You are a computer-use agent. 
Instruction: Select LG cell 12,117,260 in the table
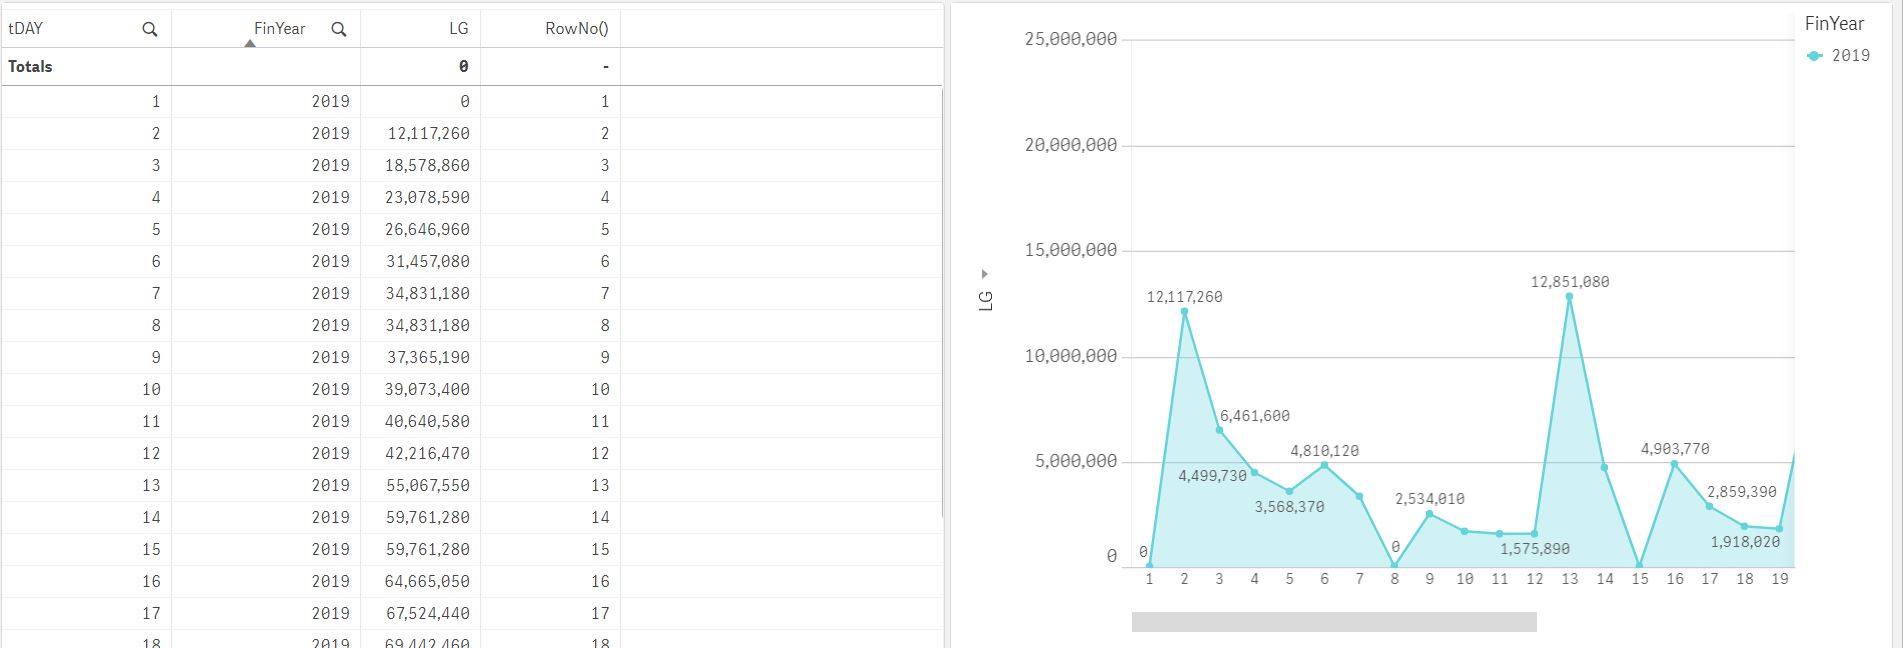[428, 133]
